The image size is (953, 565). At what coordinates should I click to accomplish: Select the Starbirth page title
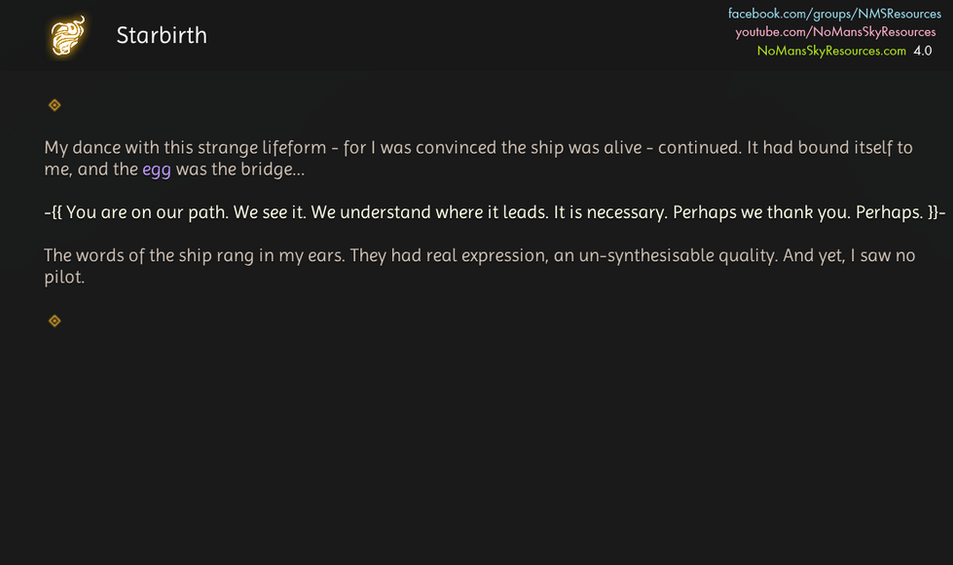click(162, 35)
